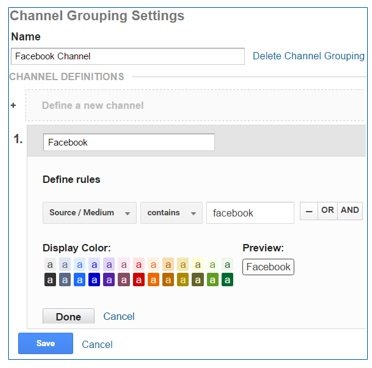Choose pale olive-yellow display color swatch
The image size is (372, 368).
coord(198,265)
